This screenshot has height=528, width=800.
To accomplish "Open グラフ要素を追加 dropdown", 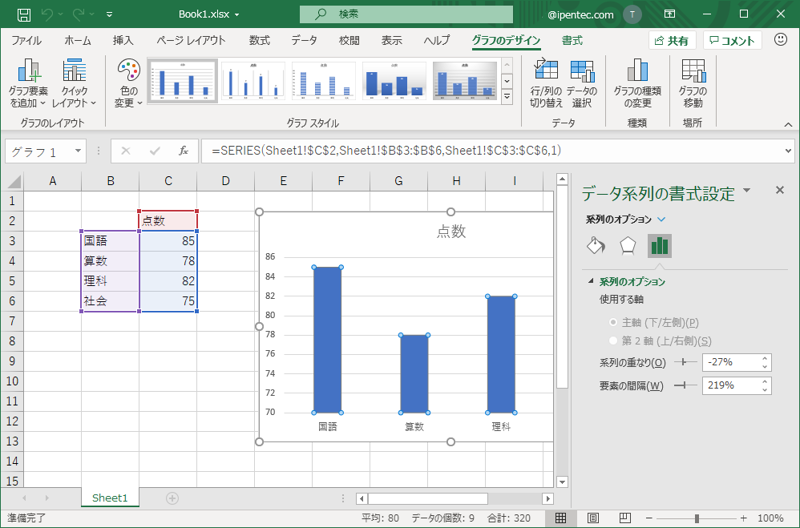I will (x=28, y=83).
